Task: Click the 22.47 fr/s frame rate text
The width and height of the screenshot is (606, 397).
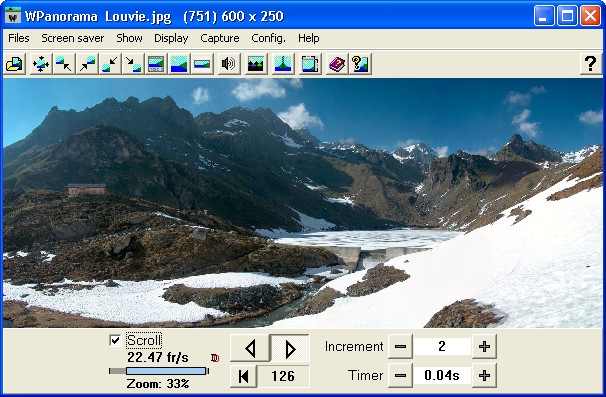Action: pyautogui.click(x=158, y=358)
